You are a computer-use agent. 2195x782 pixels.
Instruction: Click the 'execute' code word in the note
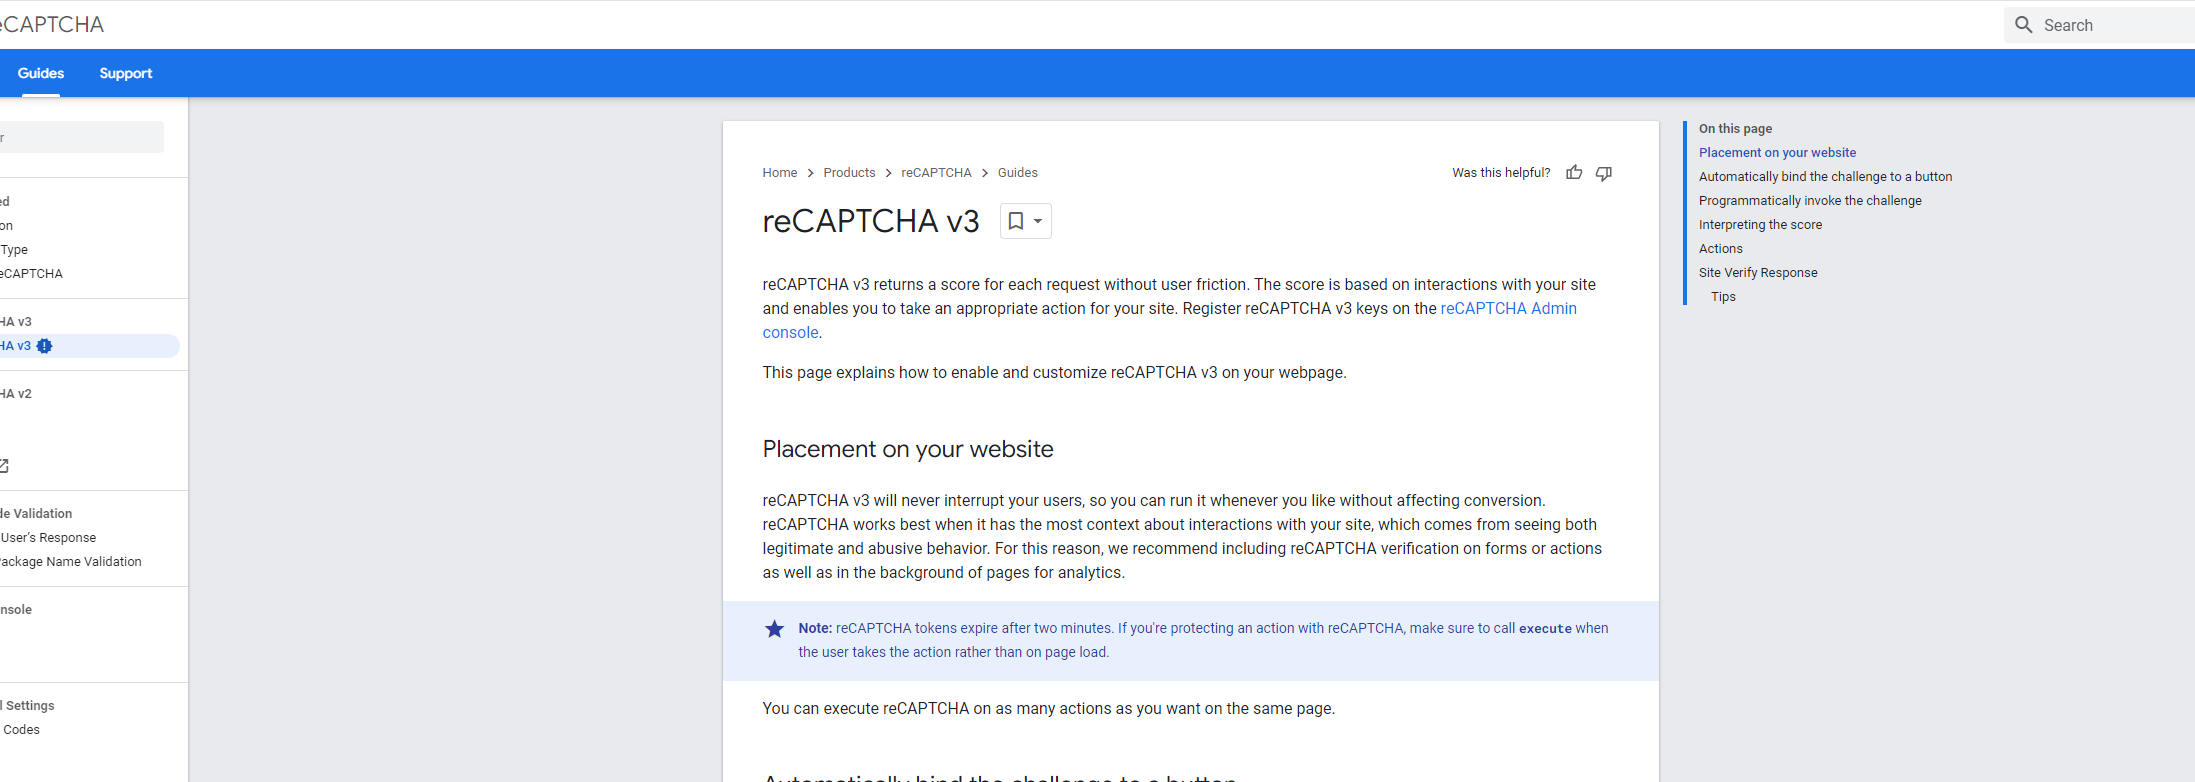[x=1545, y=629]
